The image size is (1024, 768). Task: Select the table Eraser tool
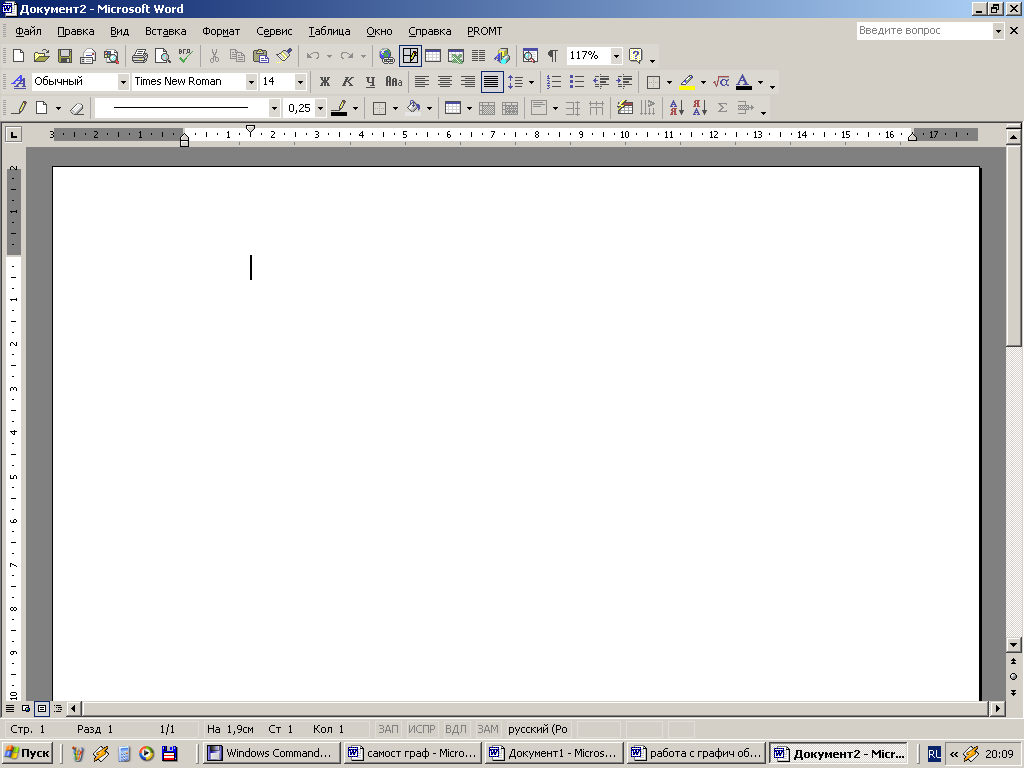pos(76,108)
